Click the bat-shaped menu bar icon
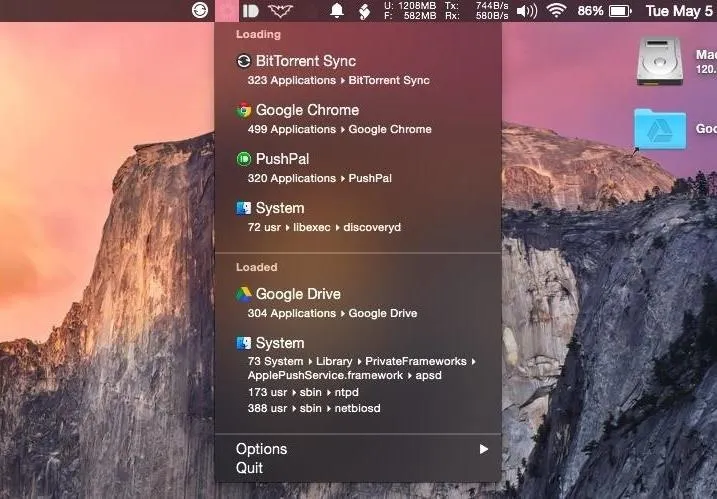The height and width of the screenshot is (499, 717). tap(280, 11)
